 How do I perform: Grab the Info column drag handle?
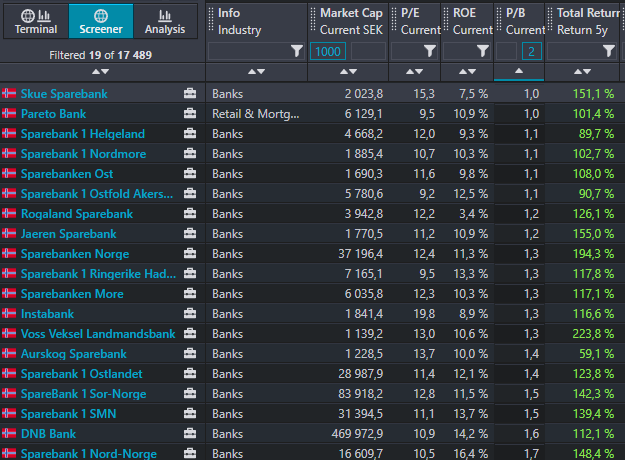click(x=211, y=21)
